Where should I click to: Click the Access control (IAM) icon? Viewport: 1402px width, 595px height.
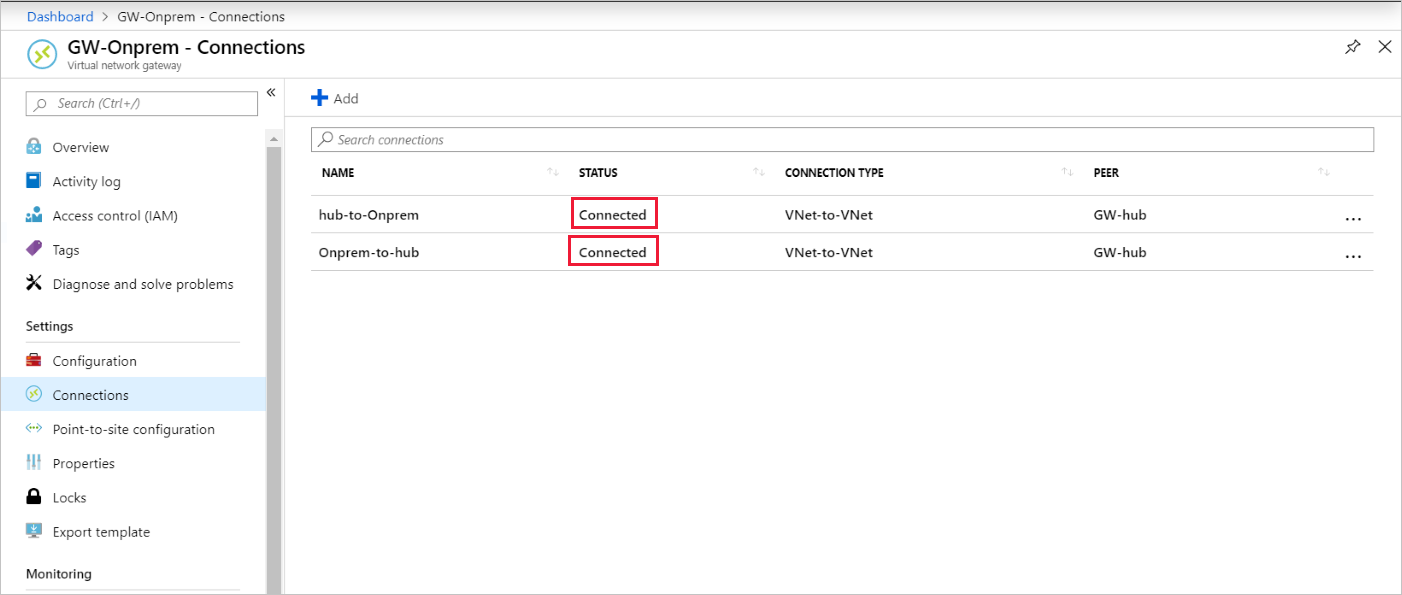click(34, 215)
